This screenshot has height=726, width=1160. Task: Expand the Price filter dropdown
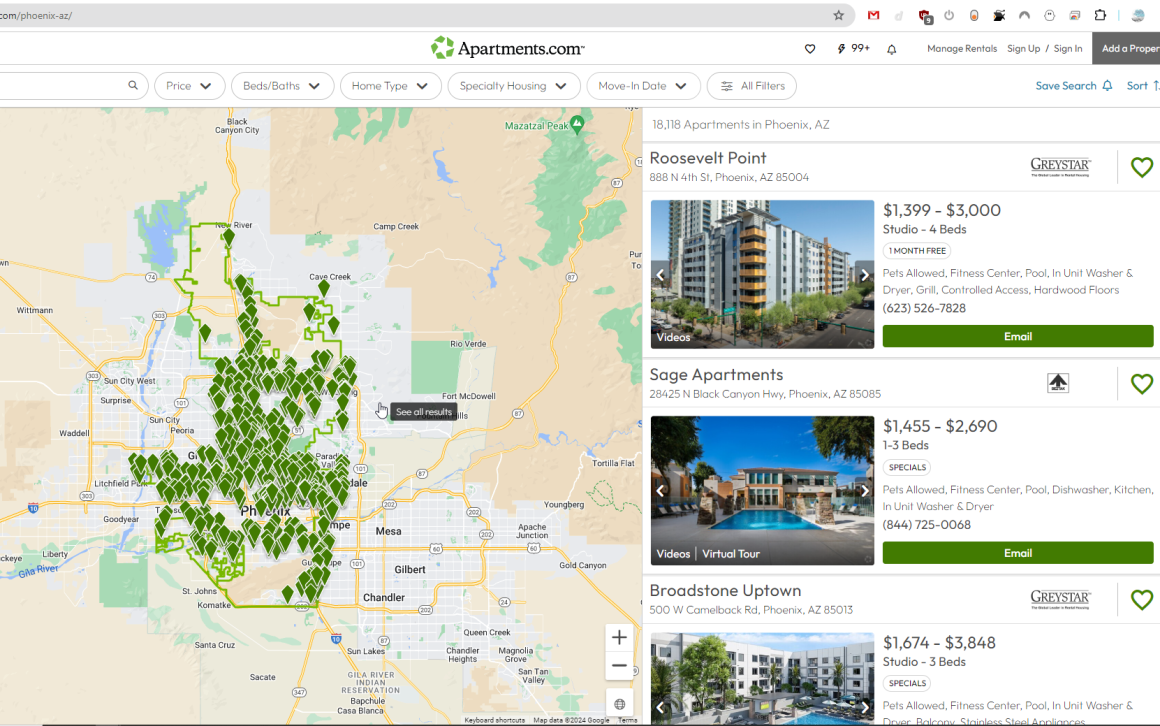click(x=189, y=86)
